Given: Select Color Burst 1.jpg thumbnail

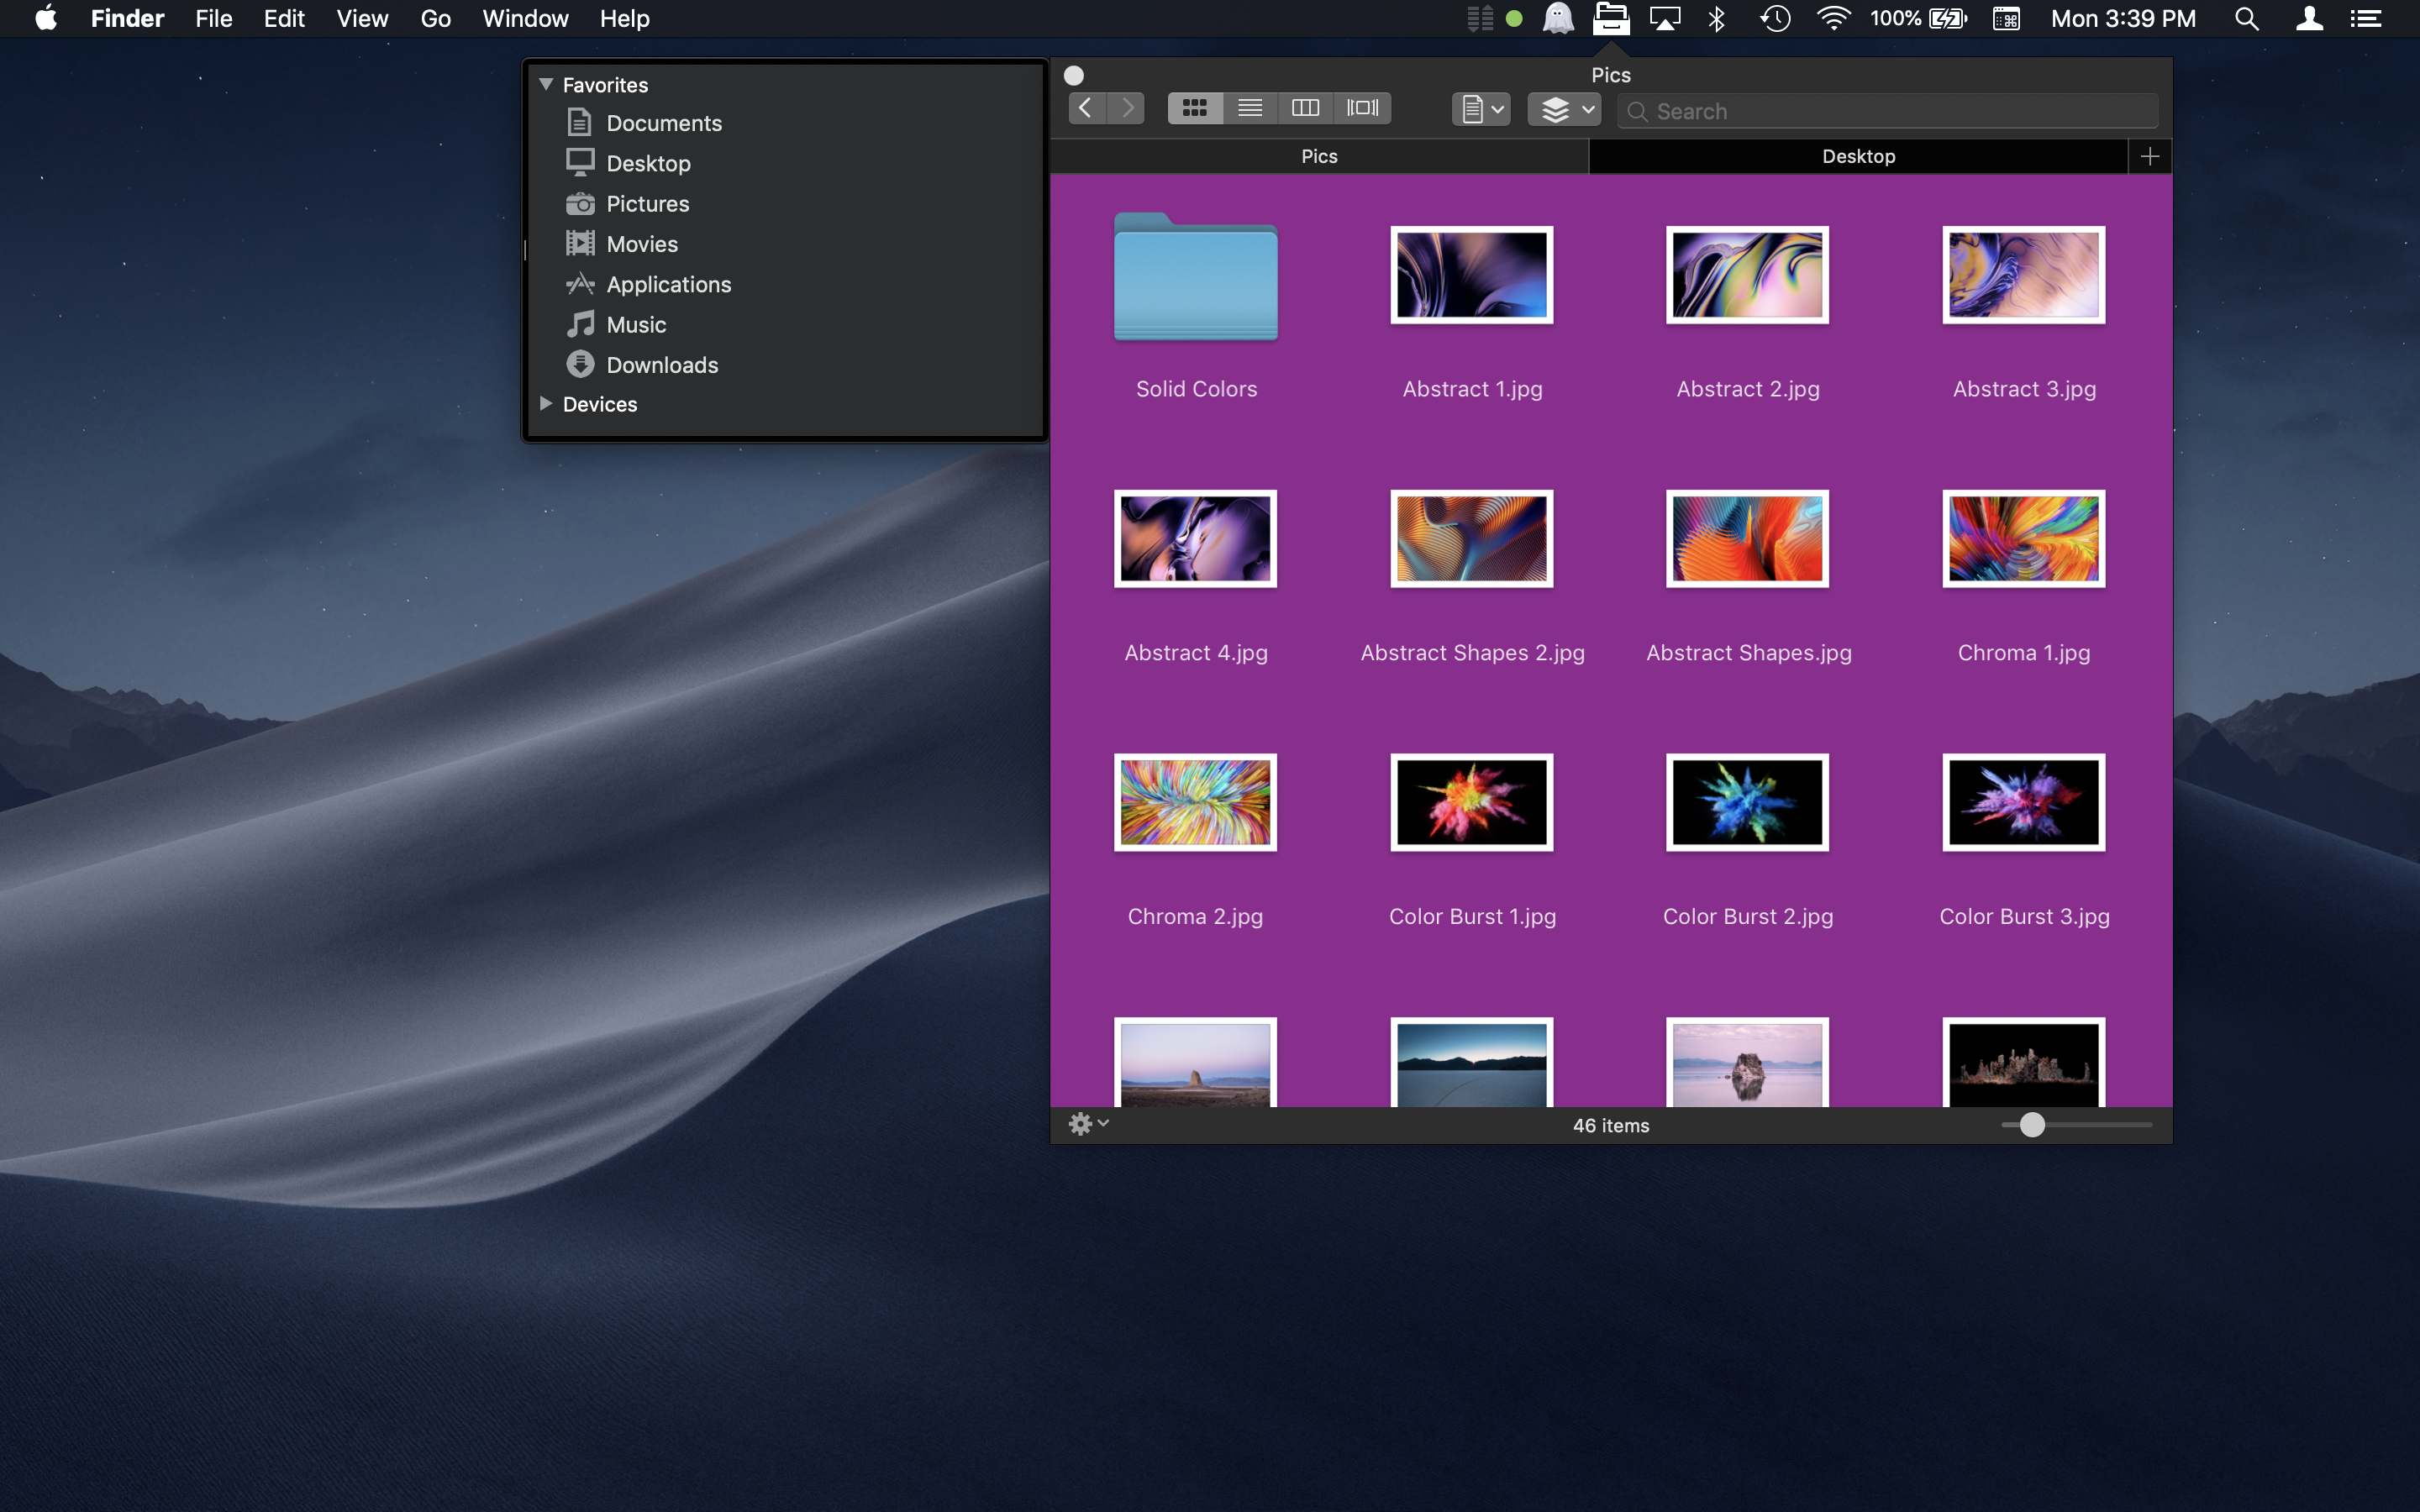Looking at the screenshot, I should [1472, 802].
